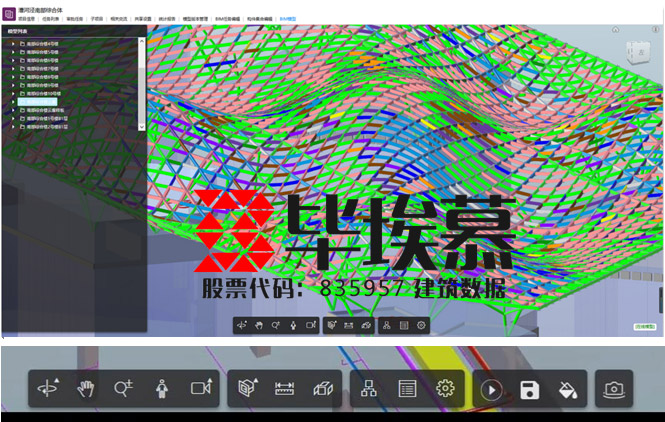
Task: Click the small zoom icon in viewer toolbar
Action: (276, 325)
